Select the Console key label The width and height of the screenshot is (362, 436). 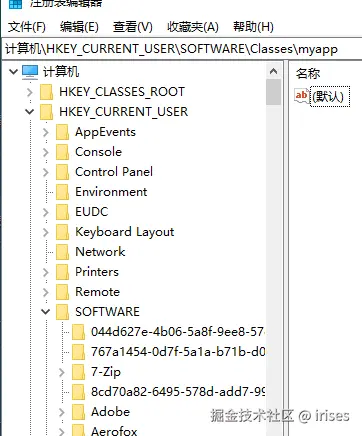click(99, 152)
